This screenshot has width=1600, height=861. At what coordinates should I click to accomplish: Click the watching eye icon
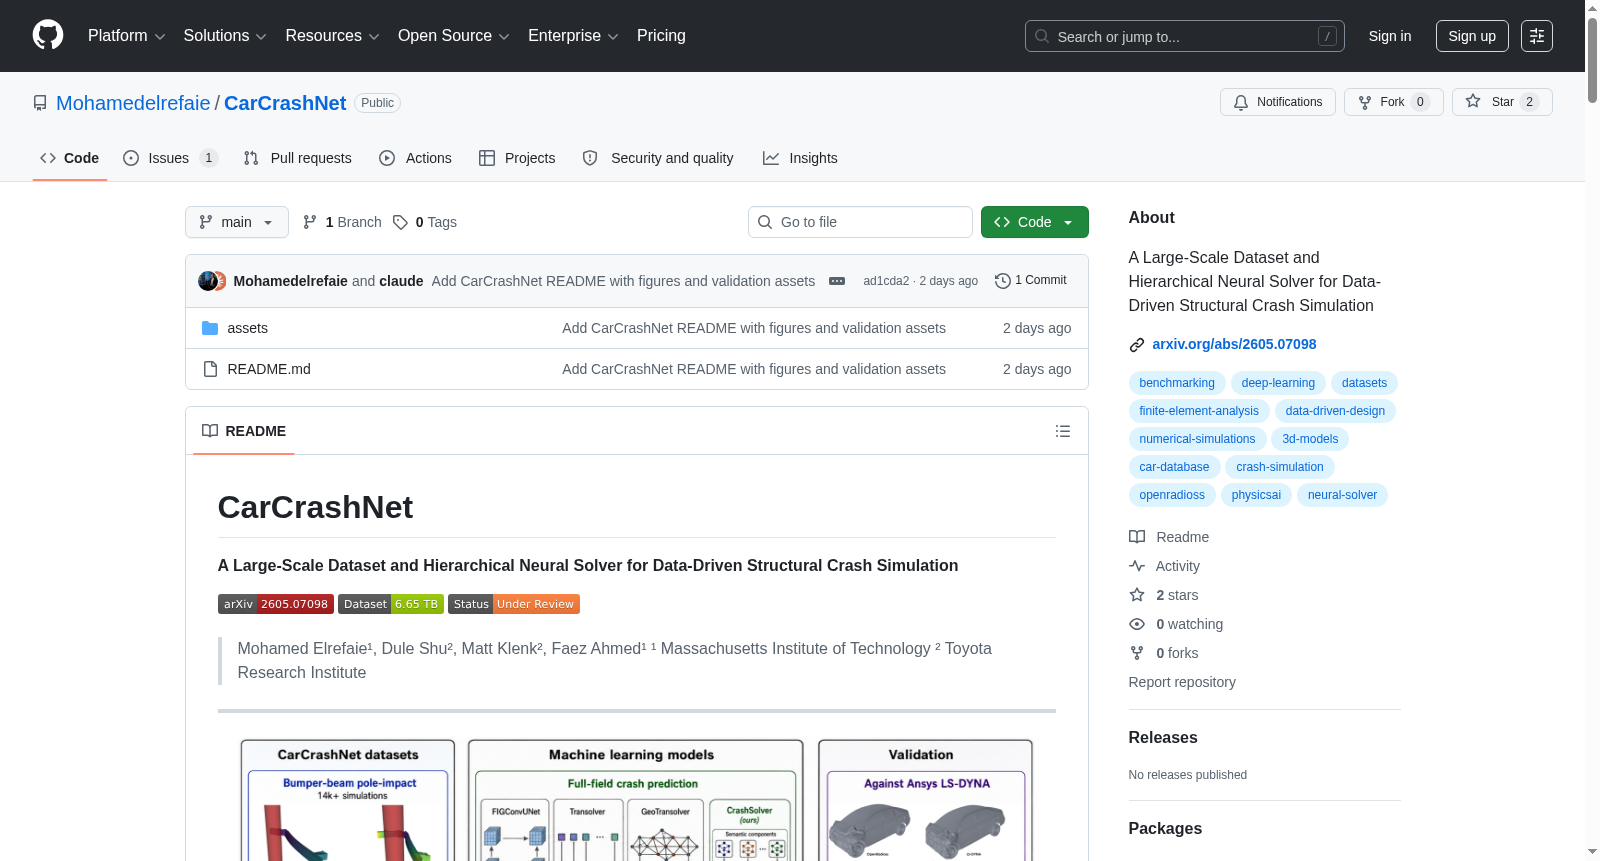point(1137,624)
